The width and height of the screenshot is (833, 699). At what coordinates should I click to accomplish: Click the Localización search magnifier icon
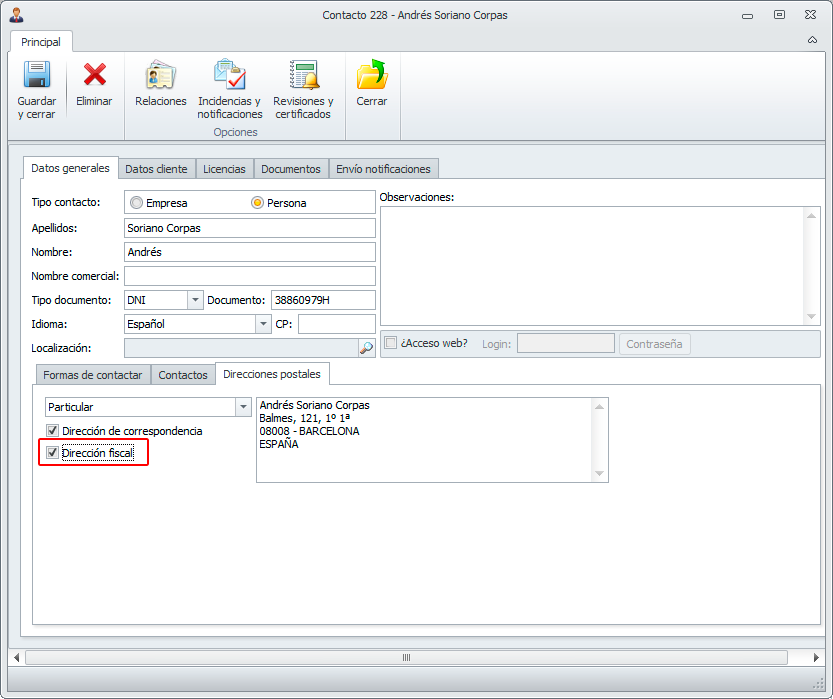point(366,348)
